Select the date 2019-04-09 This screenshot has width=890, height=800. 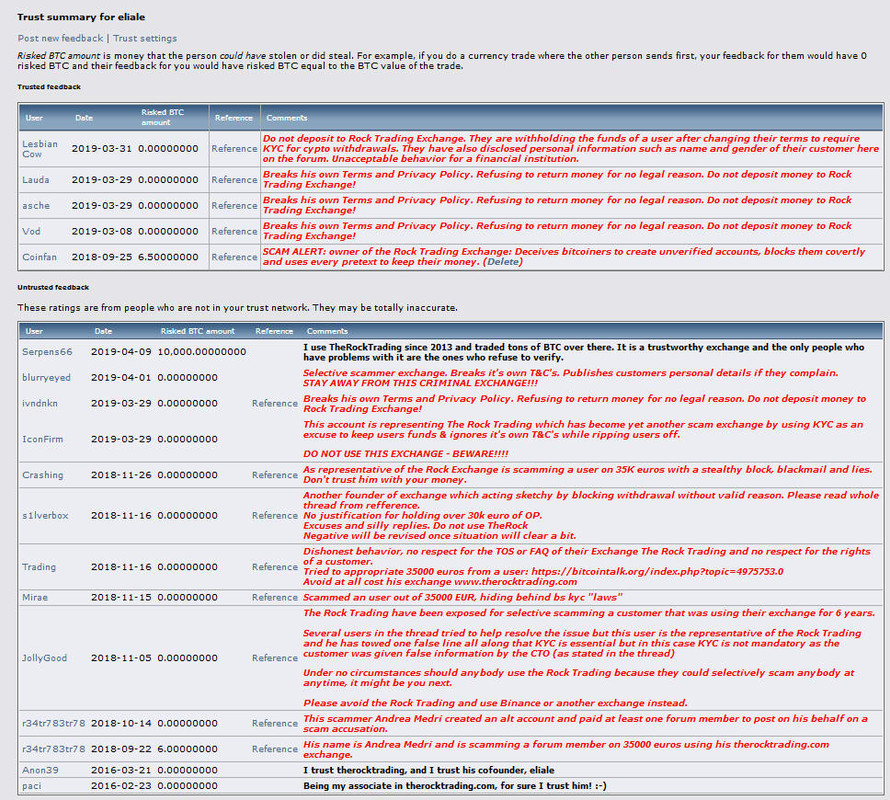[121, 351]
